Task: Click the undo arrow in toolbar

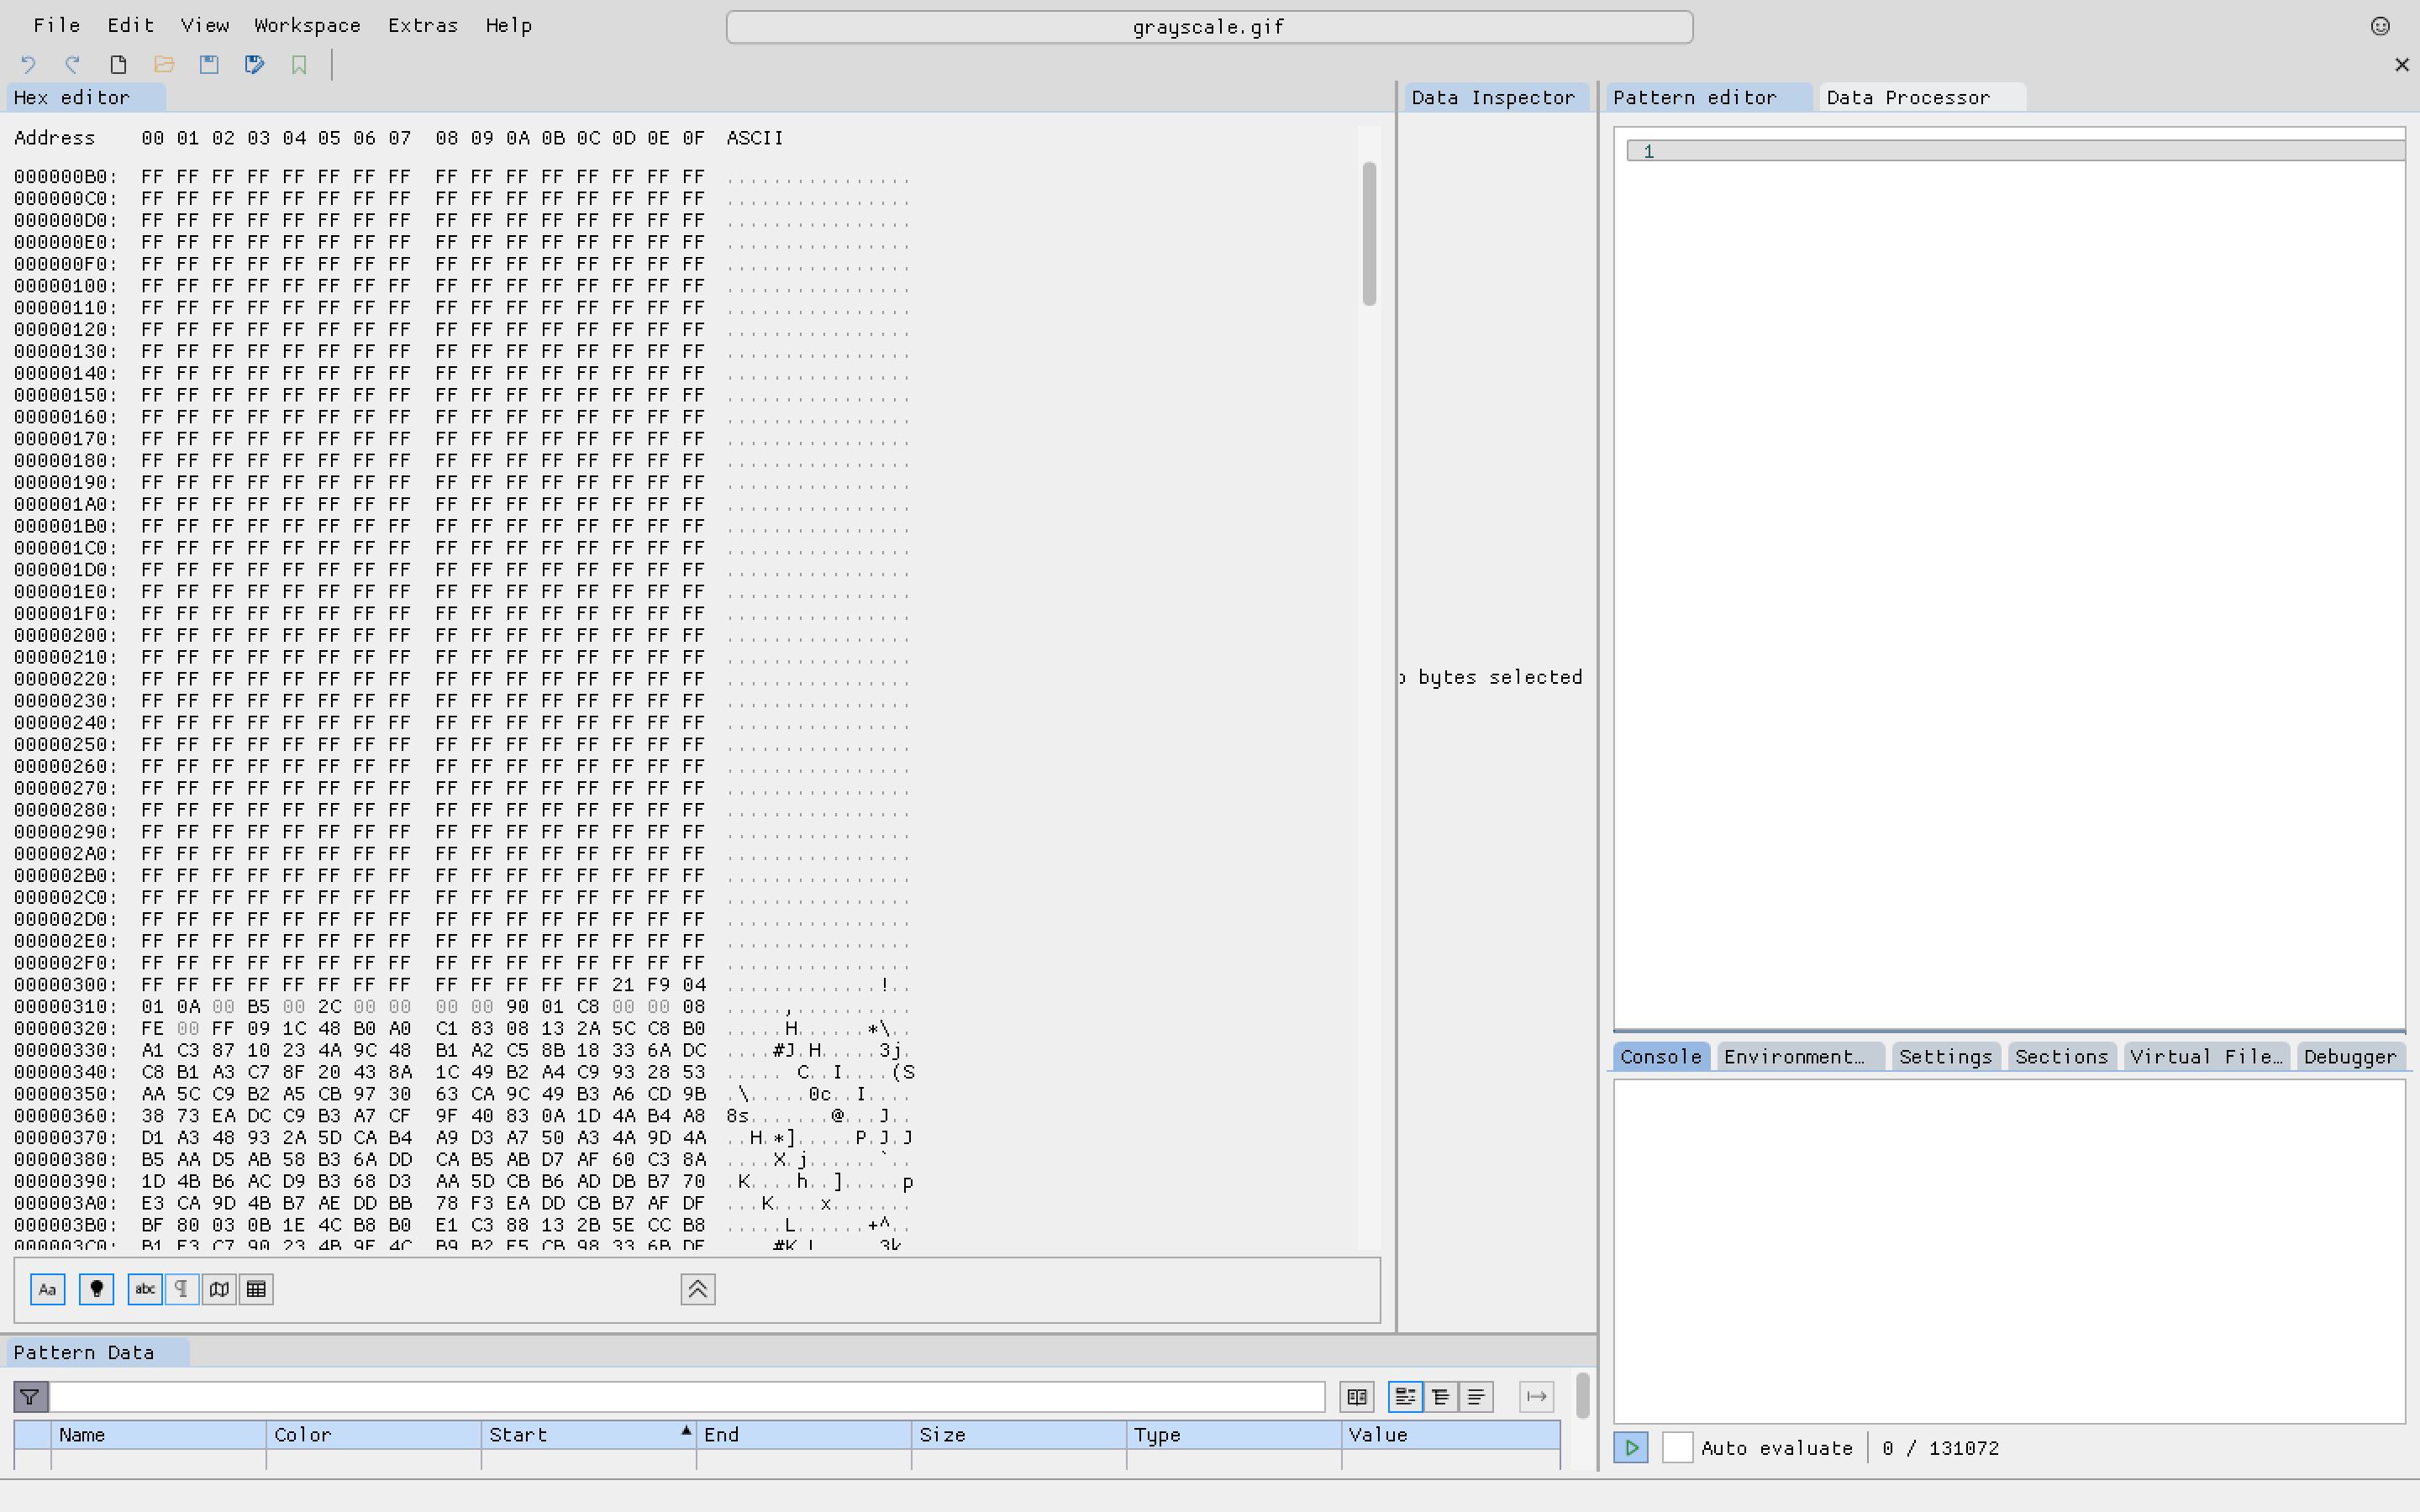Action: coord(28,65)
